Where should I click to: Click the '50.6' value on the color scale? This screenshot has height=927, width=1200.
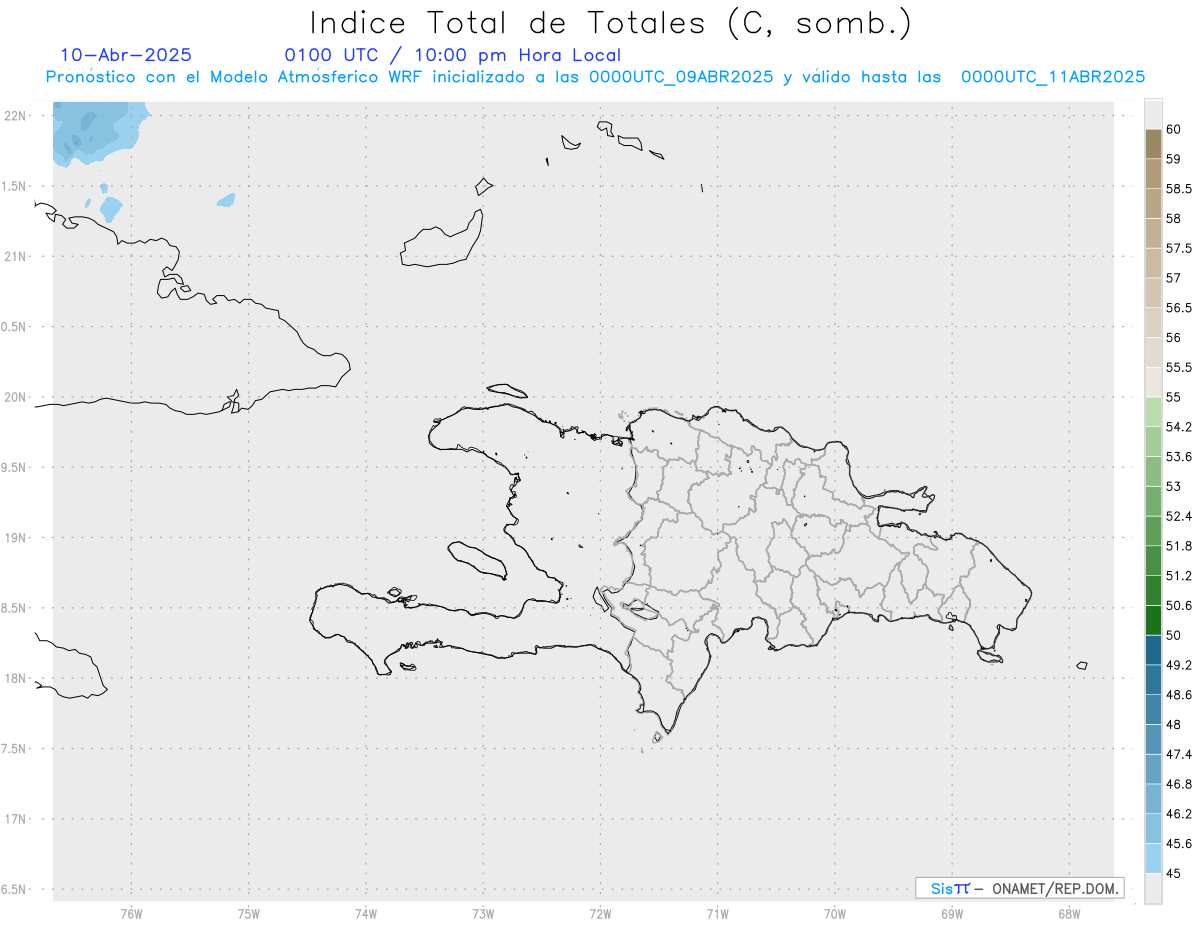(x=1178, y=606)
